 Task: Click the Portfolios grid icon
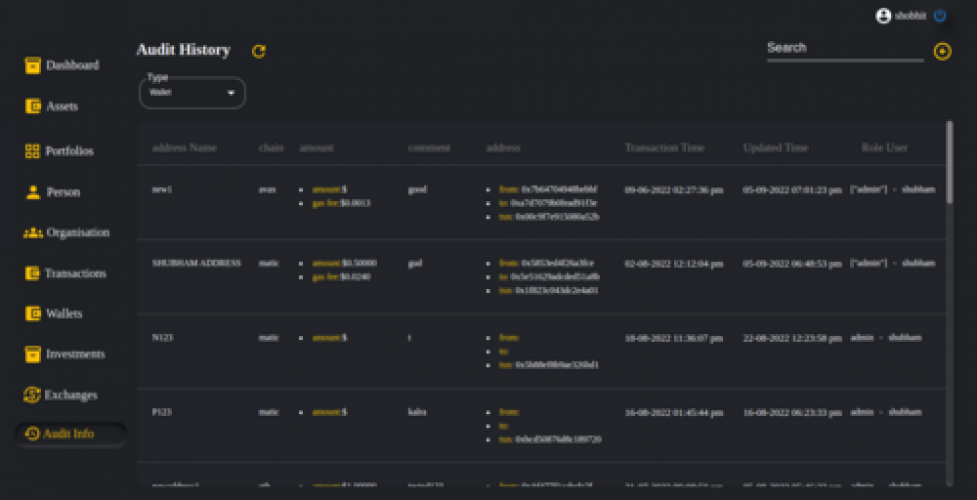[x=32, y=151]
